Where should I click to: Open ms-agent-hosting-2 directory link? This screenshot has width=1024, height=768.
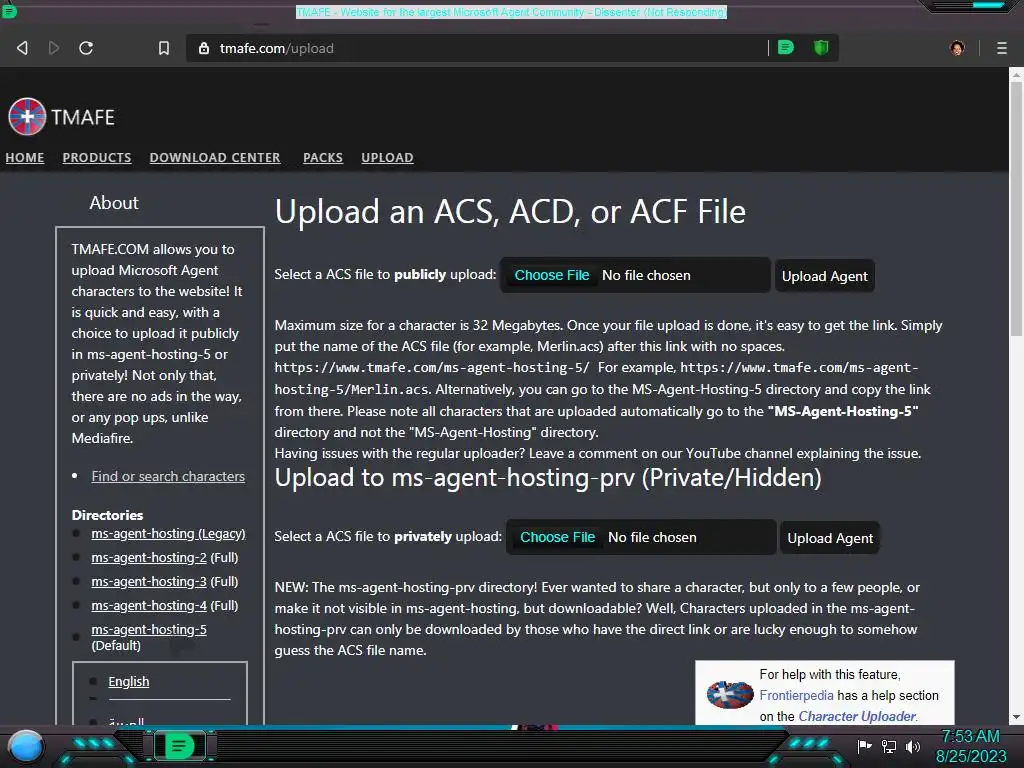(x=149, y=558)
